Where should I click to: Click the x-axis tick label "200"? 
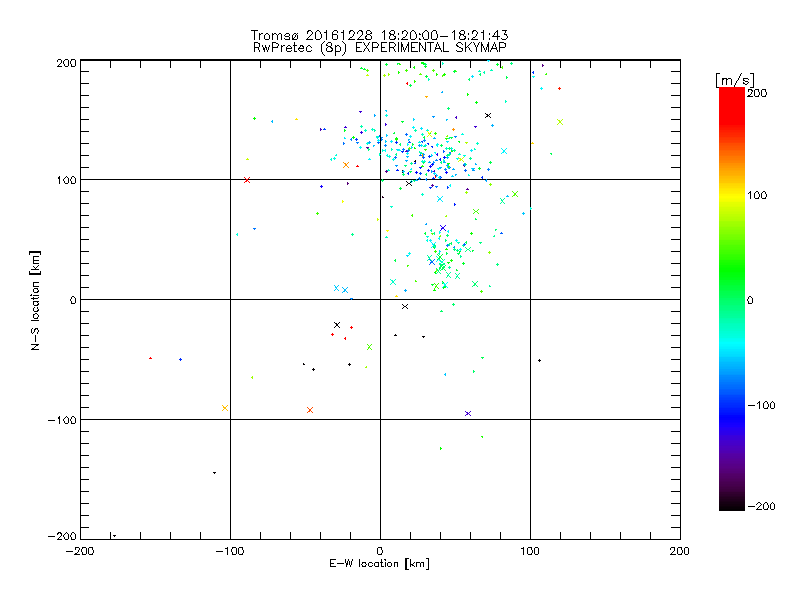point(680,551)
